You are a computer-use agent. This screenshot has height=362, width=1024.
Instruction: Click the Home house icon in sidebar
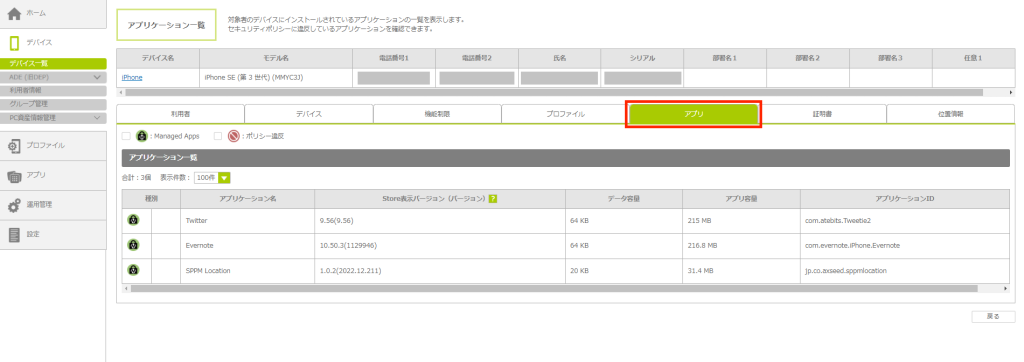(14, 14)
